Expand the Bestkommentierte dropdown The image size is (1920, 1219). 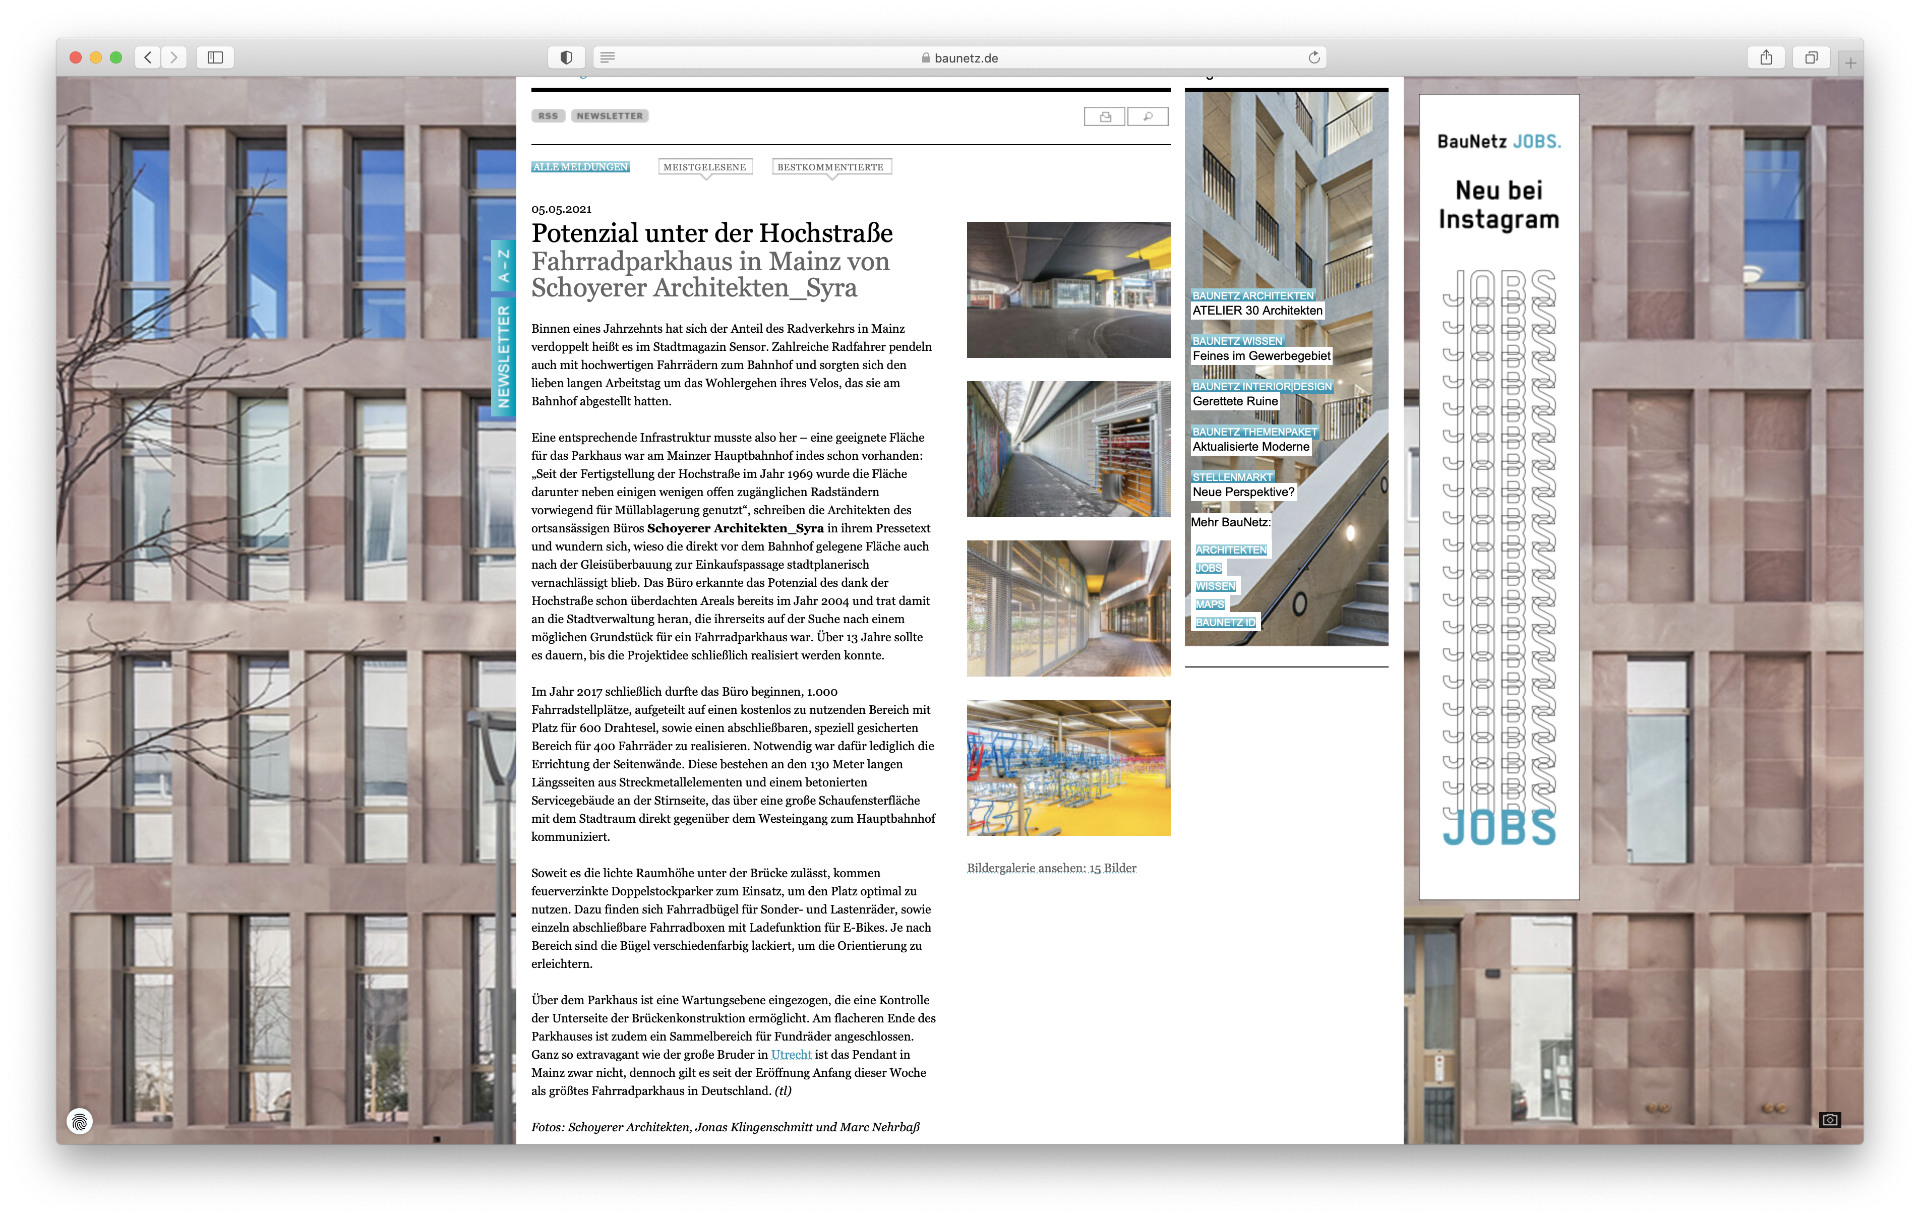pos(830,167)
